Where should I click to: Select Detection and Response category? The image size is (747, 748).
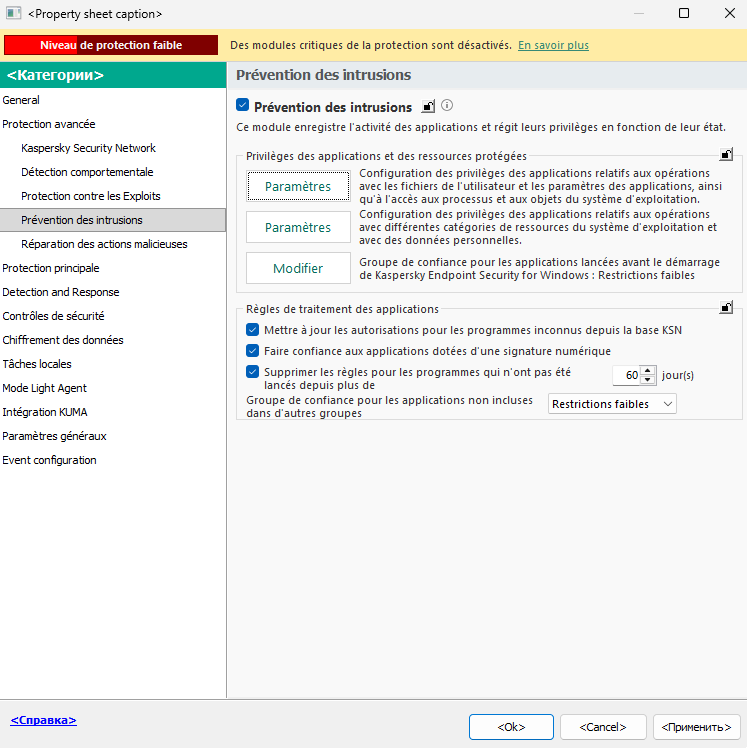[113, 292]
